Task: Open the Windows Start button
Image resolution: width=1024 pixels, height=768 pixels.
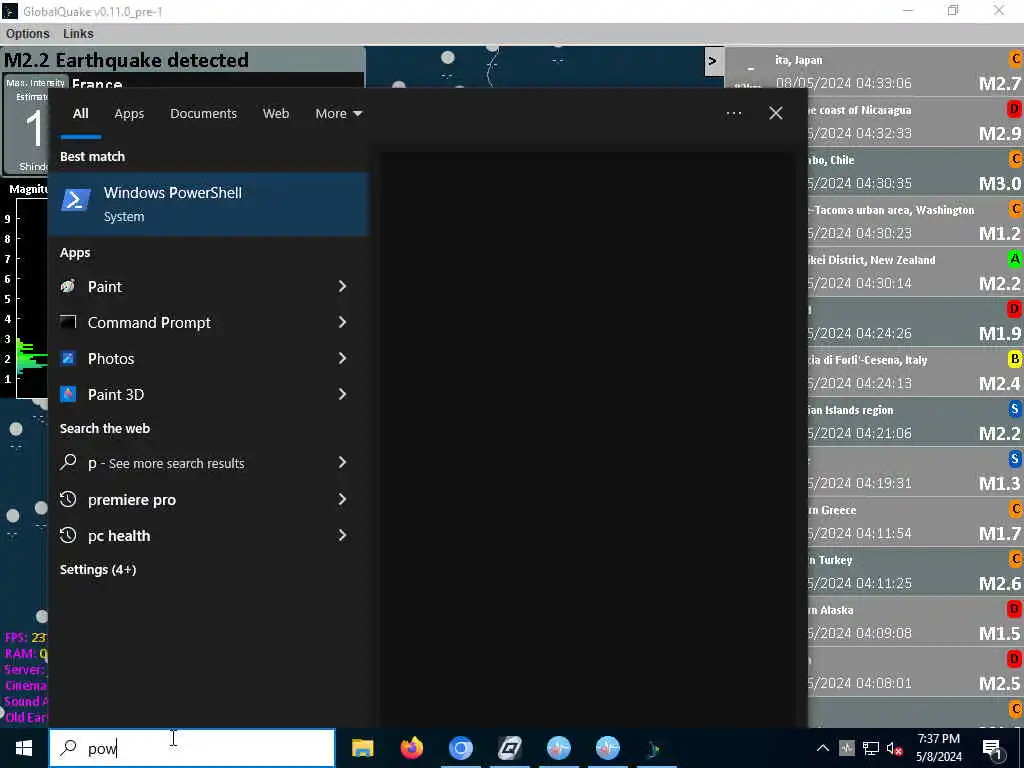Action: click(x=24, y=748)
